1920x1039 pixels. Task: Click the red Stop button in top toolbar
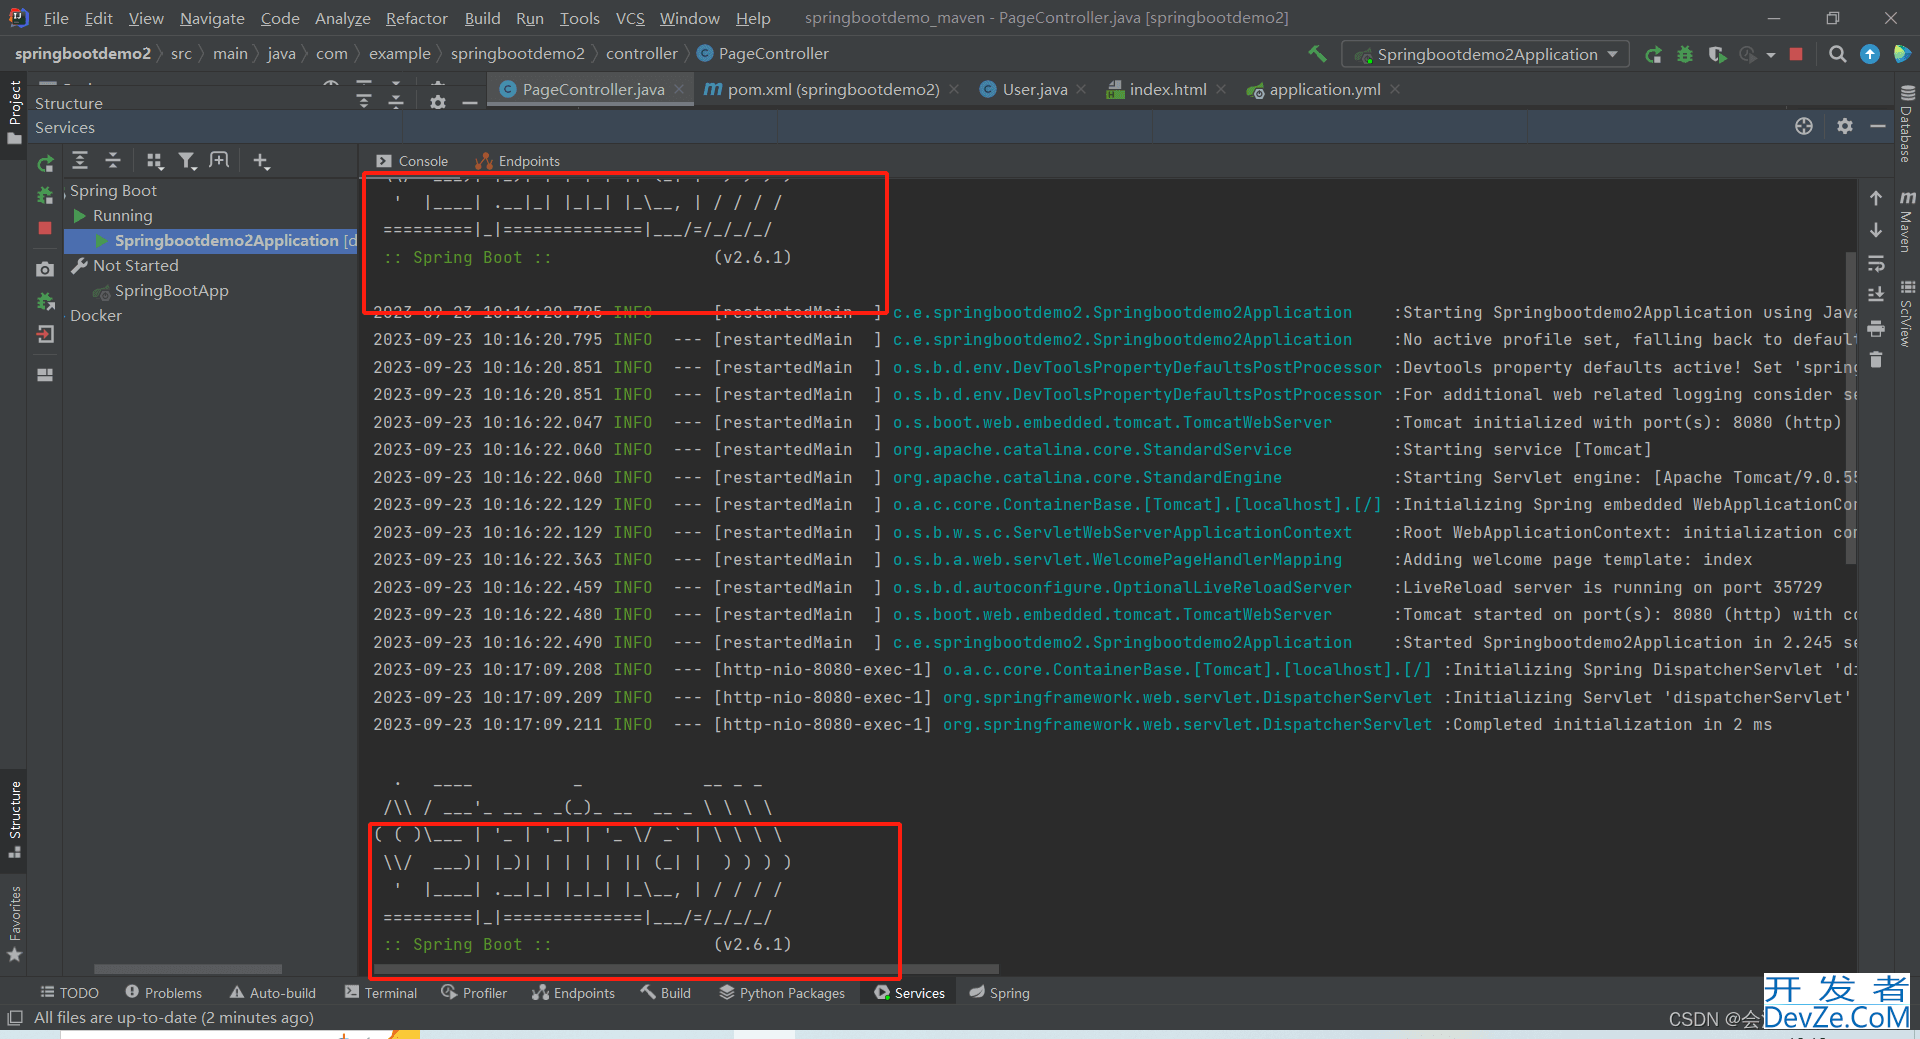(x=1796, y=54)
